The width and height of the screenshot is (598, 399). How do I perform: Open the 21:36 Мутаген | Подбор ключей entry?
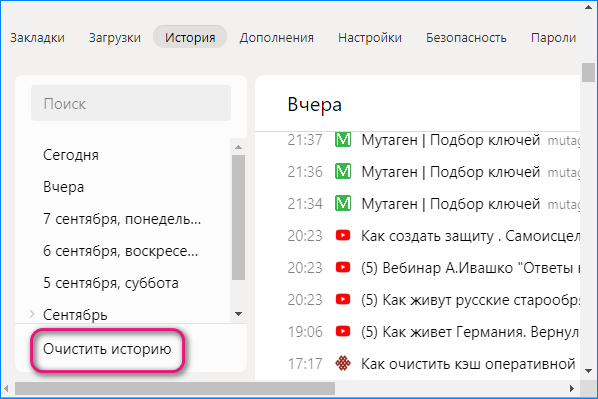coord(451,172)
